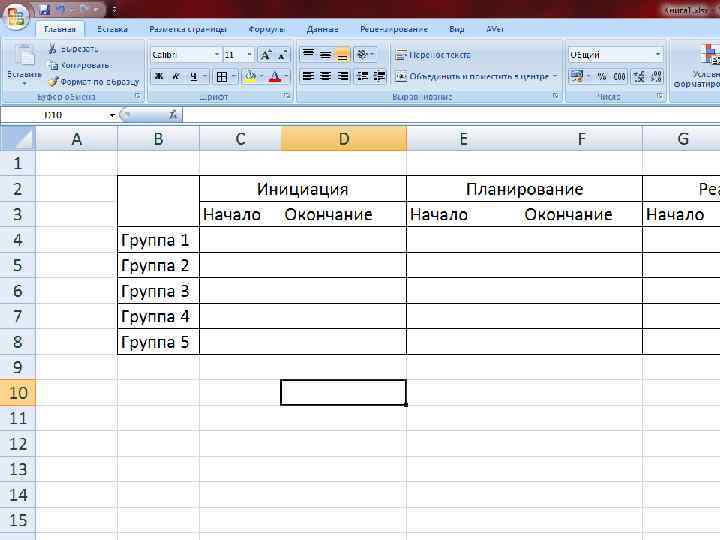
Task: Apply the accounting currency number format
Action: coord(577,76)
